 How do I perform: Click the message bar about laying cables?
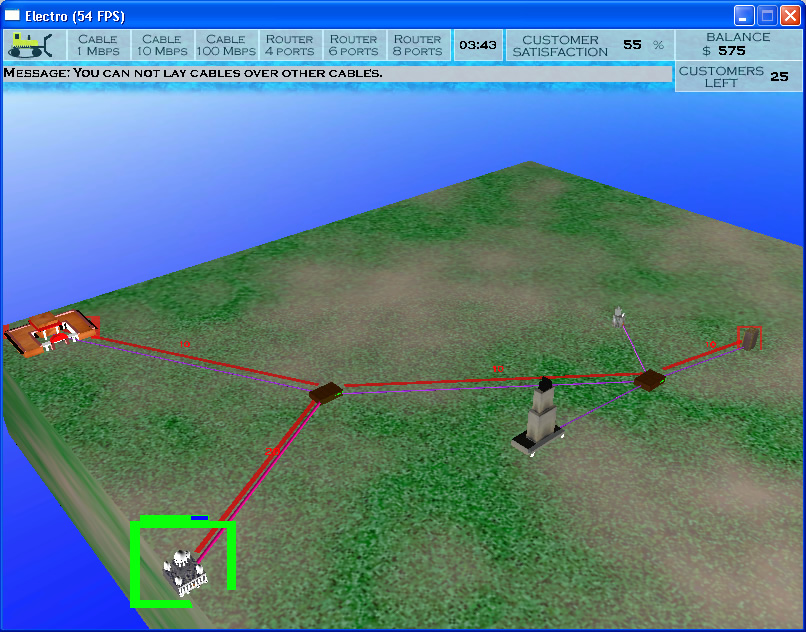(x=336, y=74)
